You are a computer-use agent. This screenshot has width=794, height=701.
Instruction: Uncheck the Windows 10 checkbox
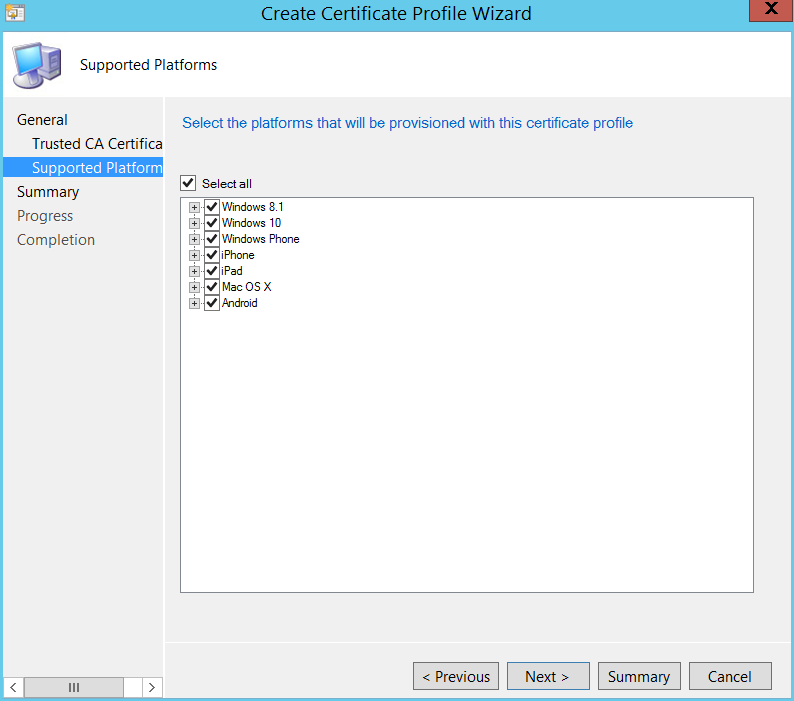coord(212,223)
